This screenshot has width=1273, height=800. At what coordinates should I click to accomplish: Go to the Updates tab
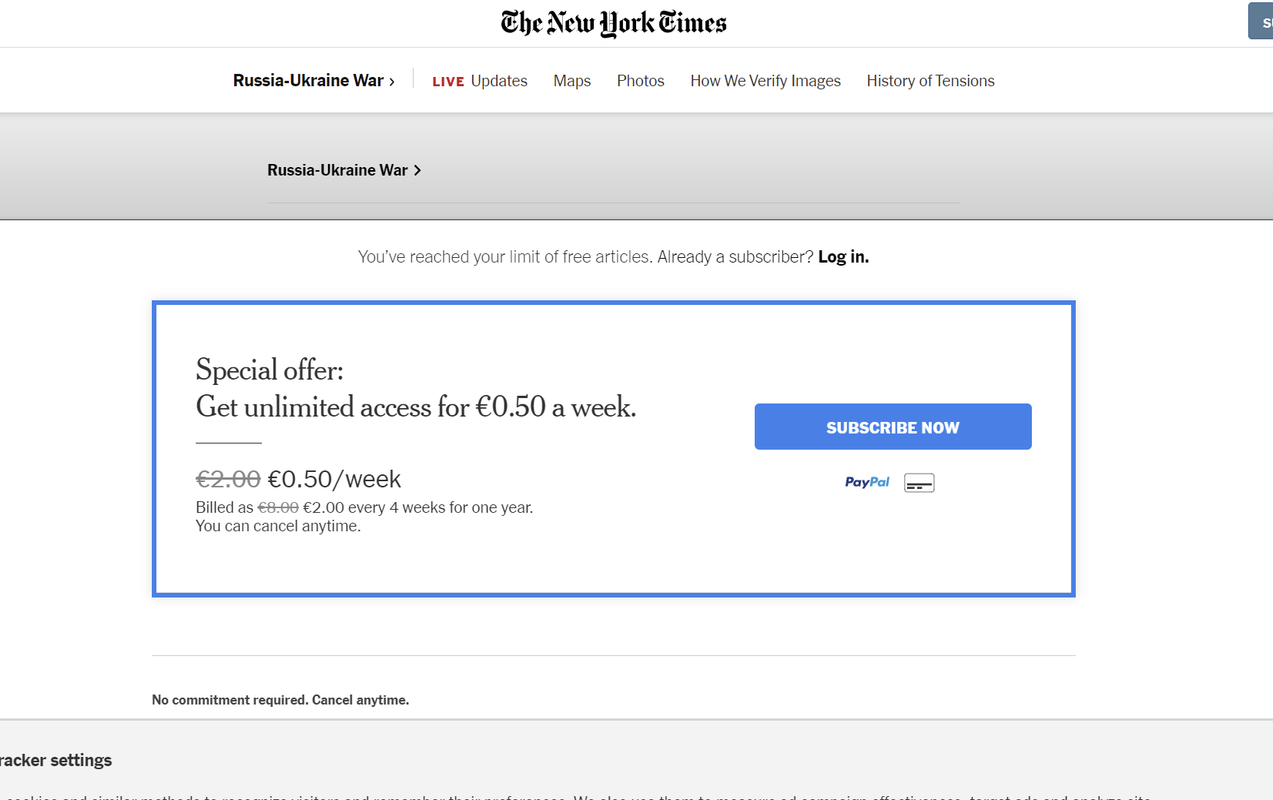[499, 81]
